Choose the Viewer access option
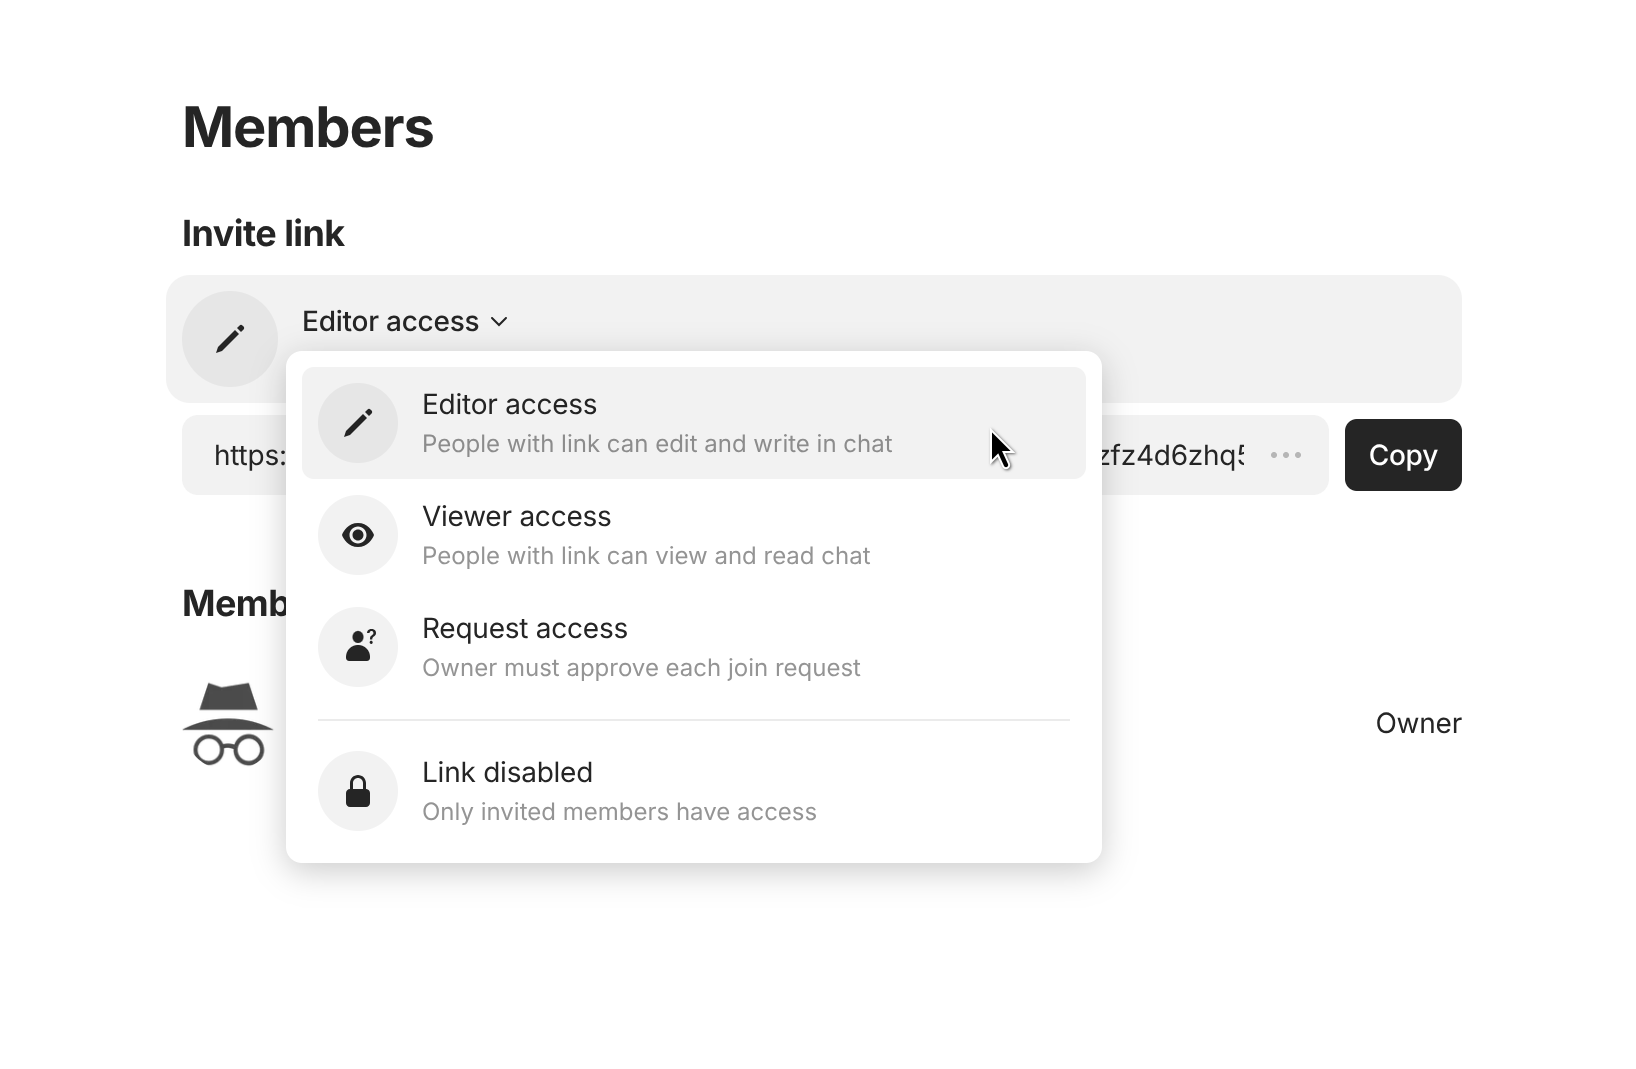This screenshot has height=1069, width=1636. [516, 517]
